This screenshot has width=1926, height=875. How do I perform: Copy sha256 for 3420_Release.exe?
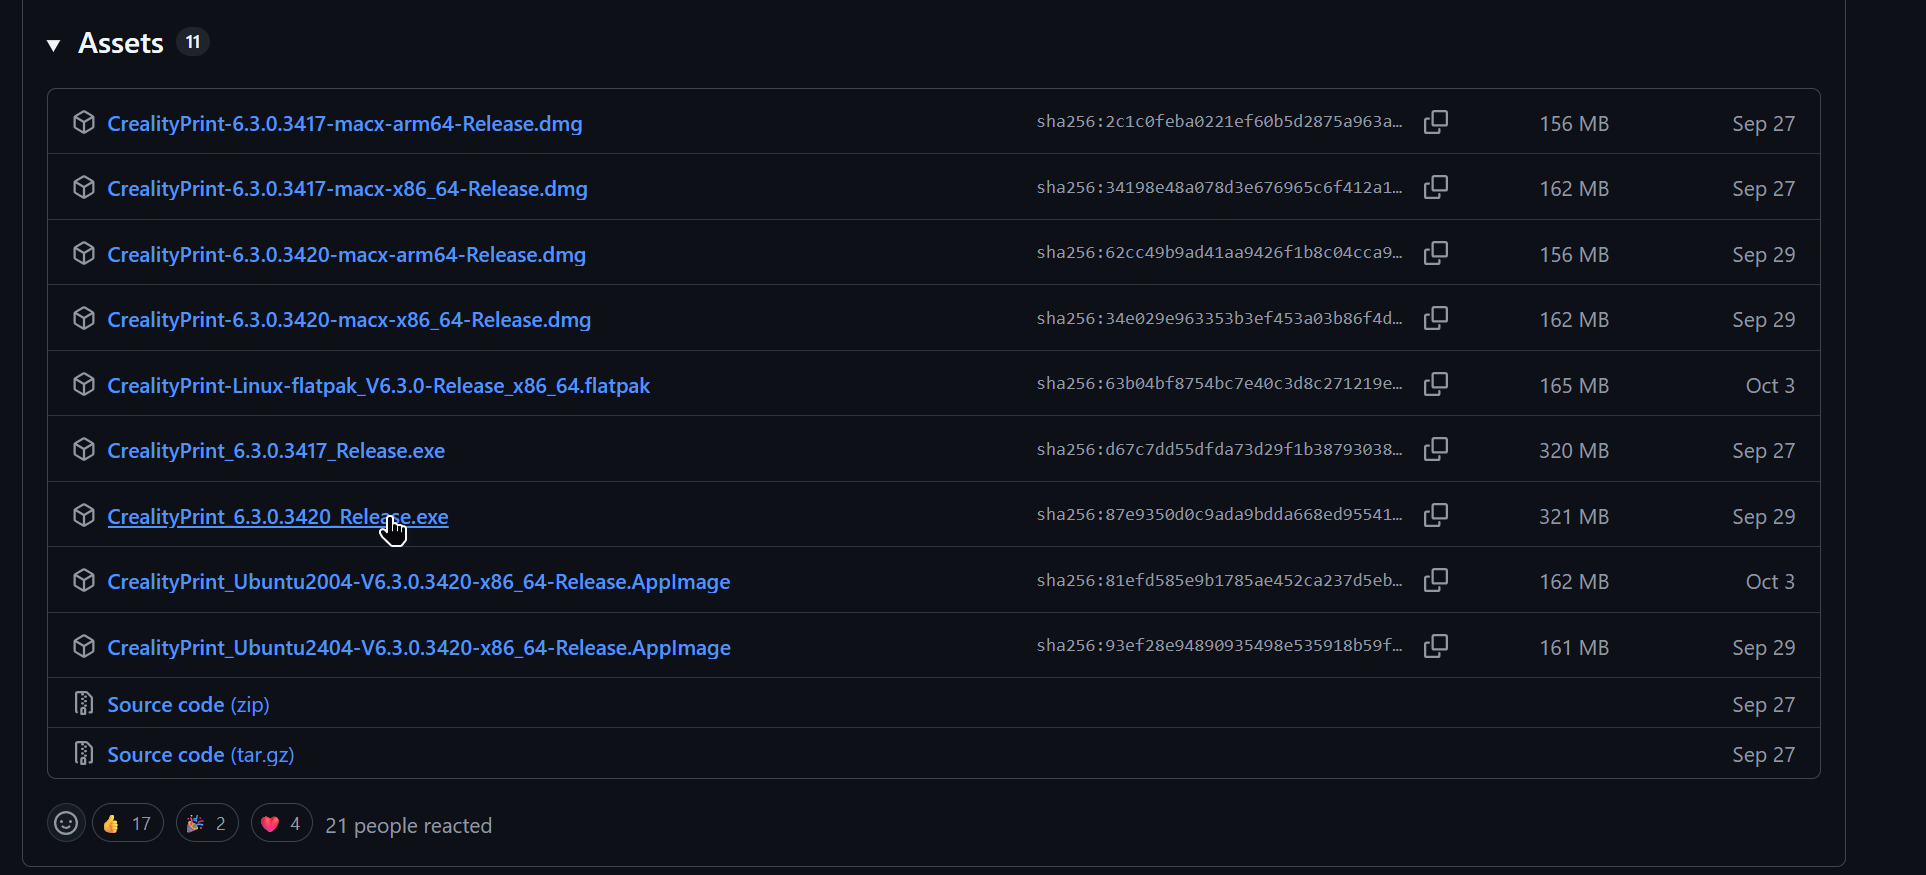point(1436,515)
